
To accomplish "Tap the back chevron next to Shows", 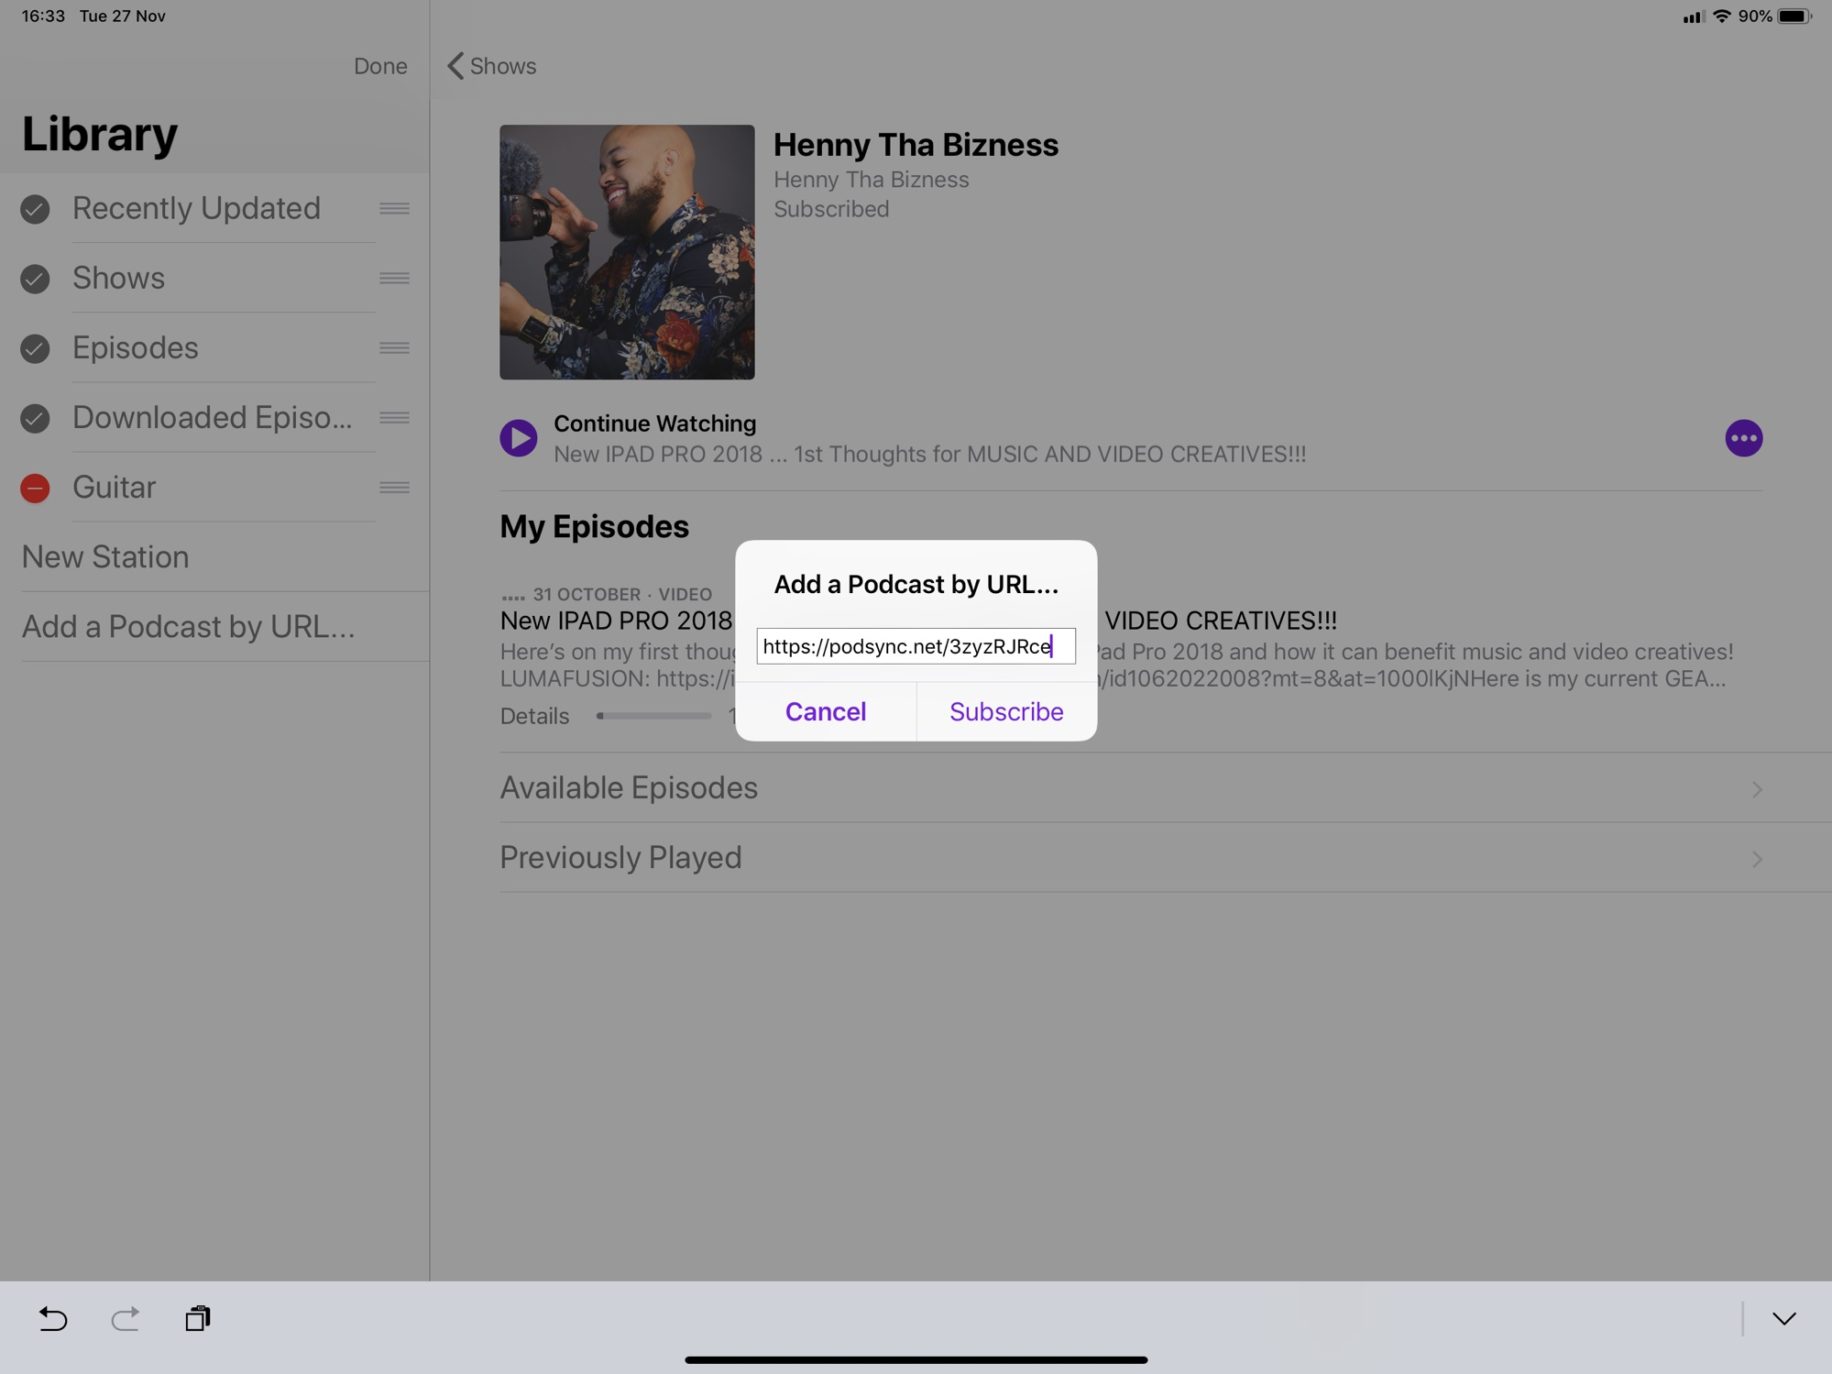I will click(x=455, y=66).
